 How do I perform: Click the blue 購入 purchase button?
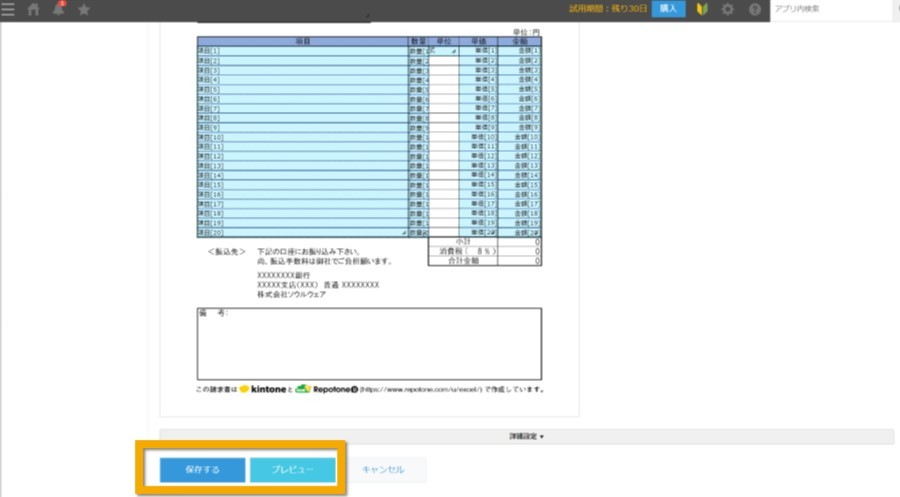[668, 9]
